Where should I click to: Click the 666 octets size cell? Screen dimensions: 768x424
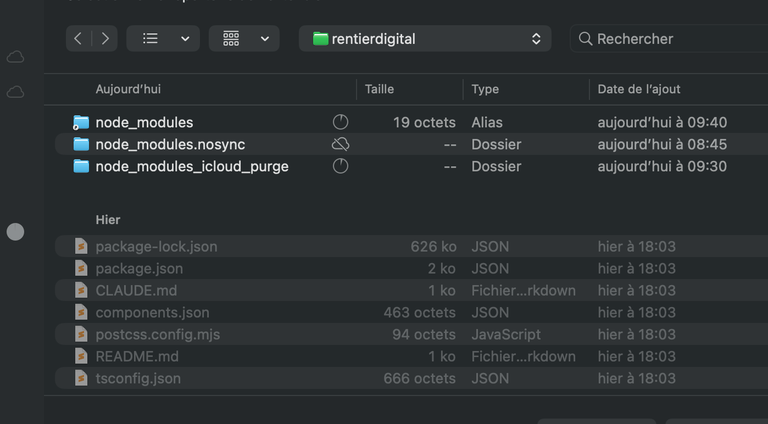point(420,378)
